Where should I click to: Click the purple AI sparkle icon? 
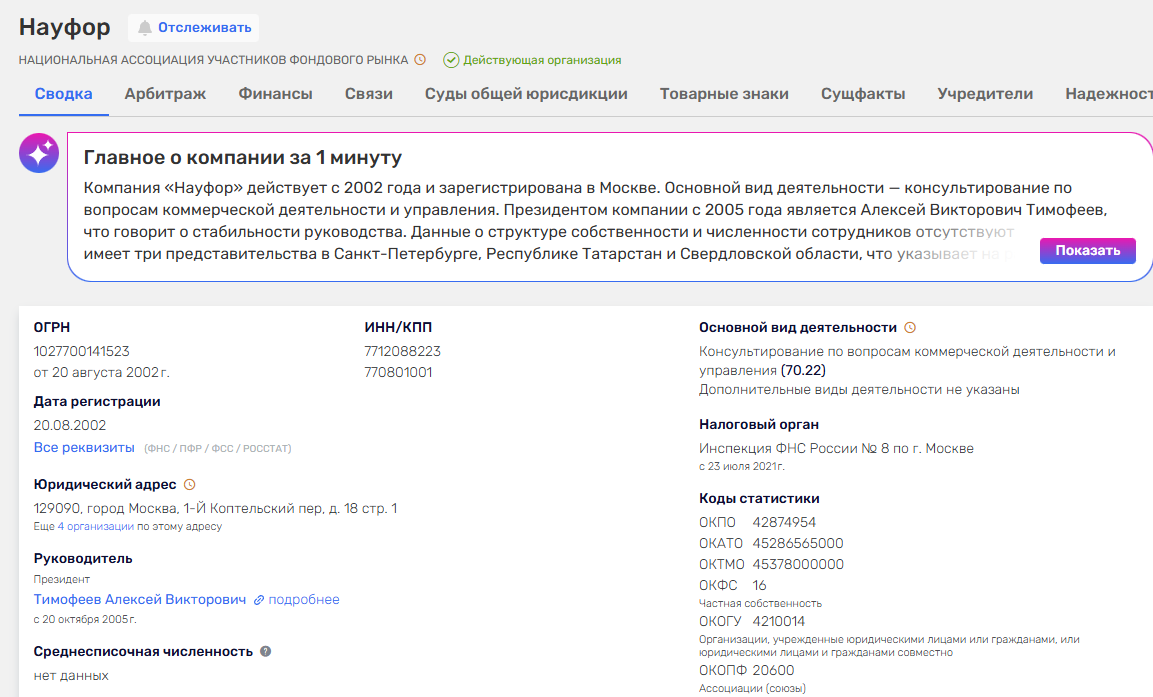pyautogui.click(x=40, y=153)
